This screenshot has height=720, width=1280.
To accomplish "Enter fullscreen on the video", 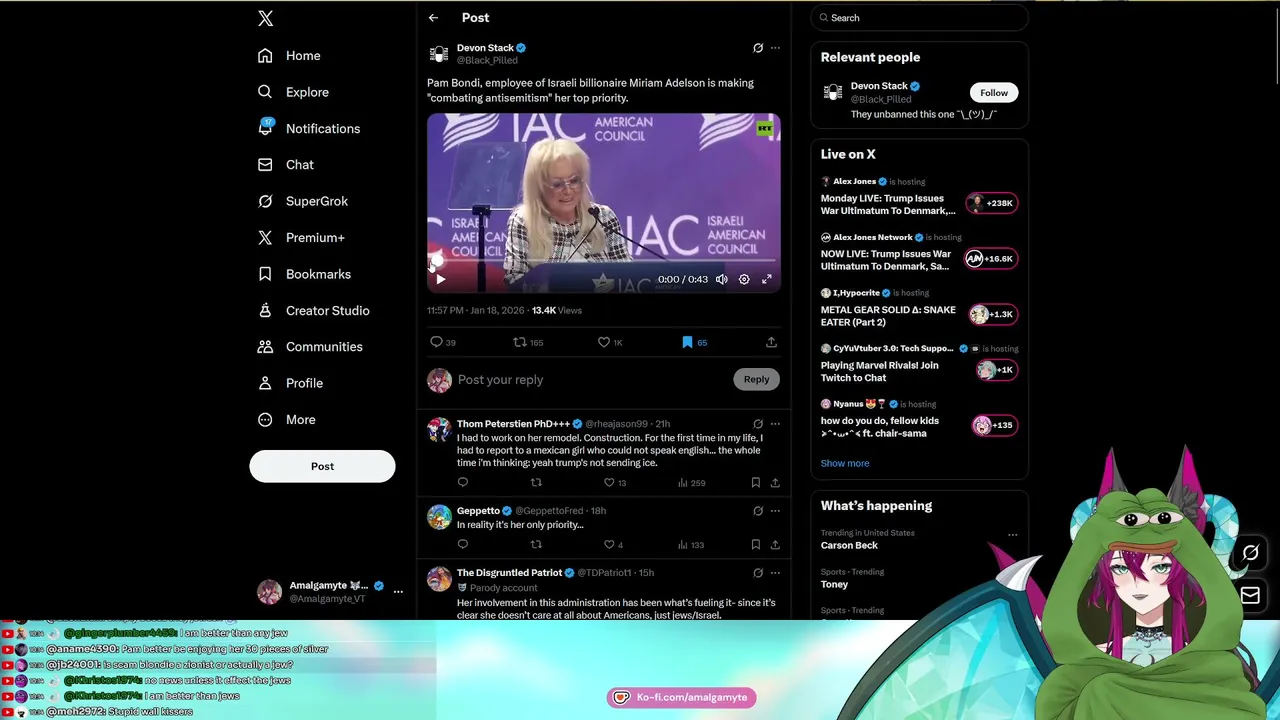I will [767, 280].
